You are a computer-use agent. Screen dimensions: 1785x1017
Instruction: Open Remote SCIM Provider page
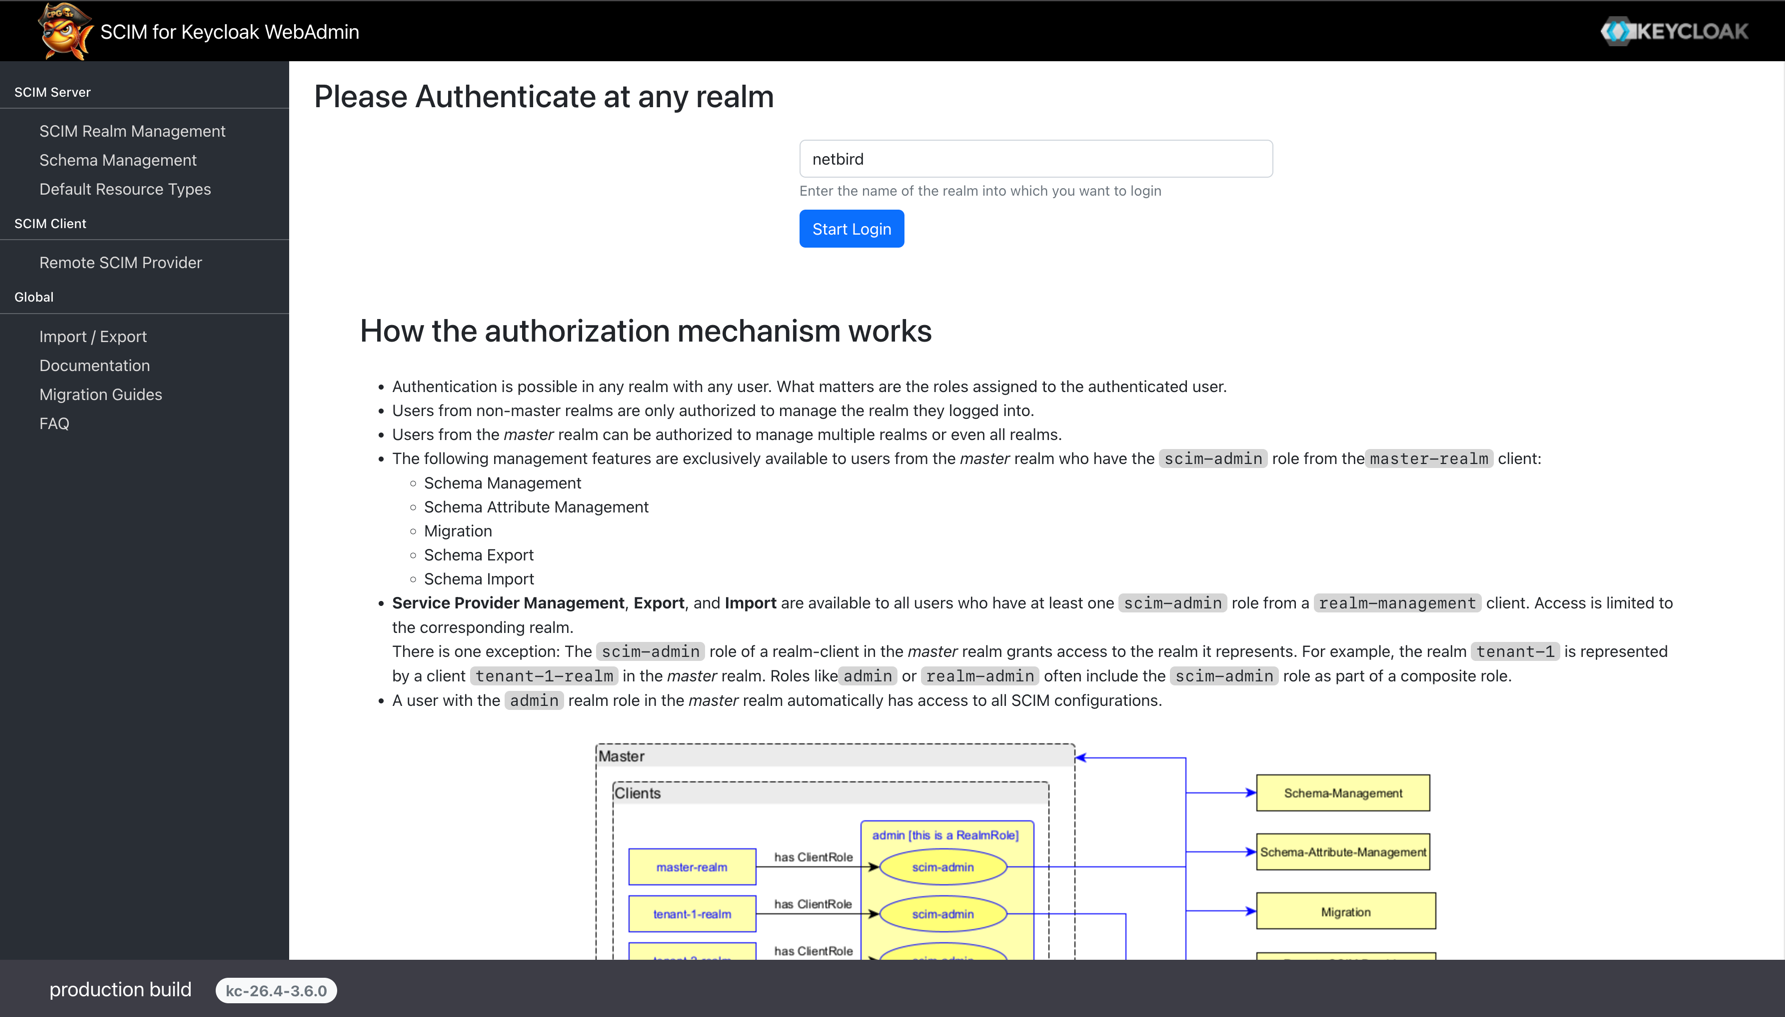coord(120,262)
